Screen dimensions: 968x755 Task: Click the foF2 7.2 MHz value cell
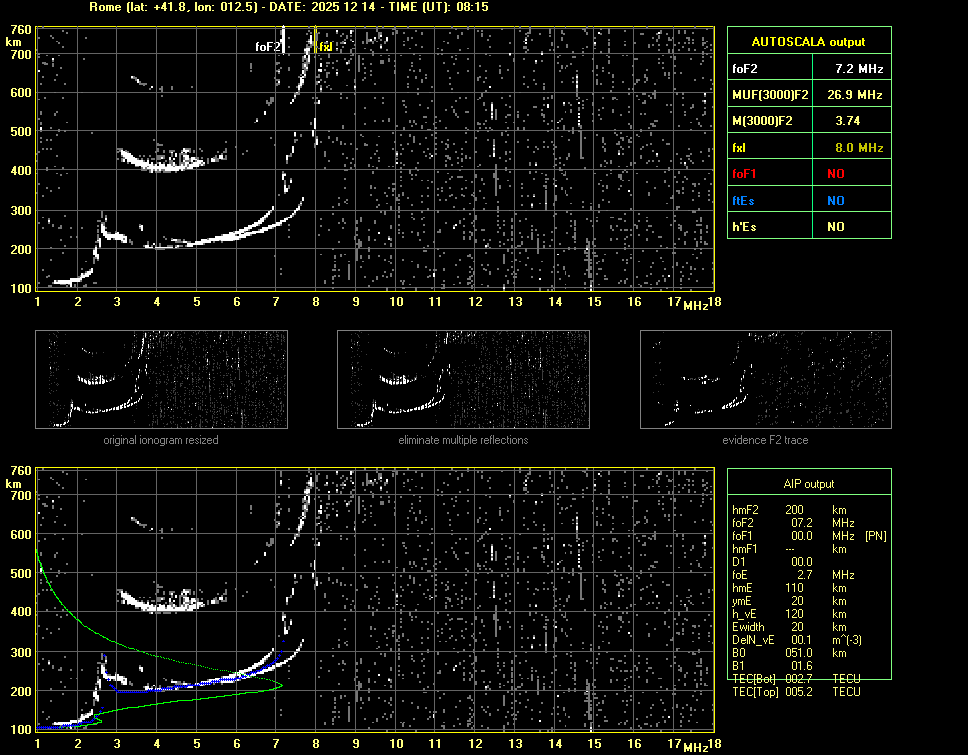click(x=858, y=69)
